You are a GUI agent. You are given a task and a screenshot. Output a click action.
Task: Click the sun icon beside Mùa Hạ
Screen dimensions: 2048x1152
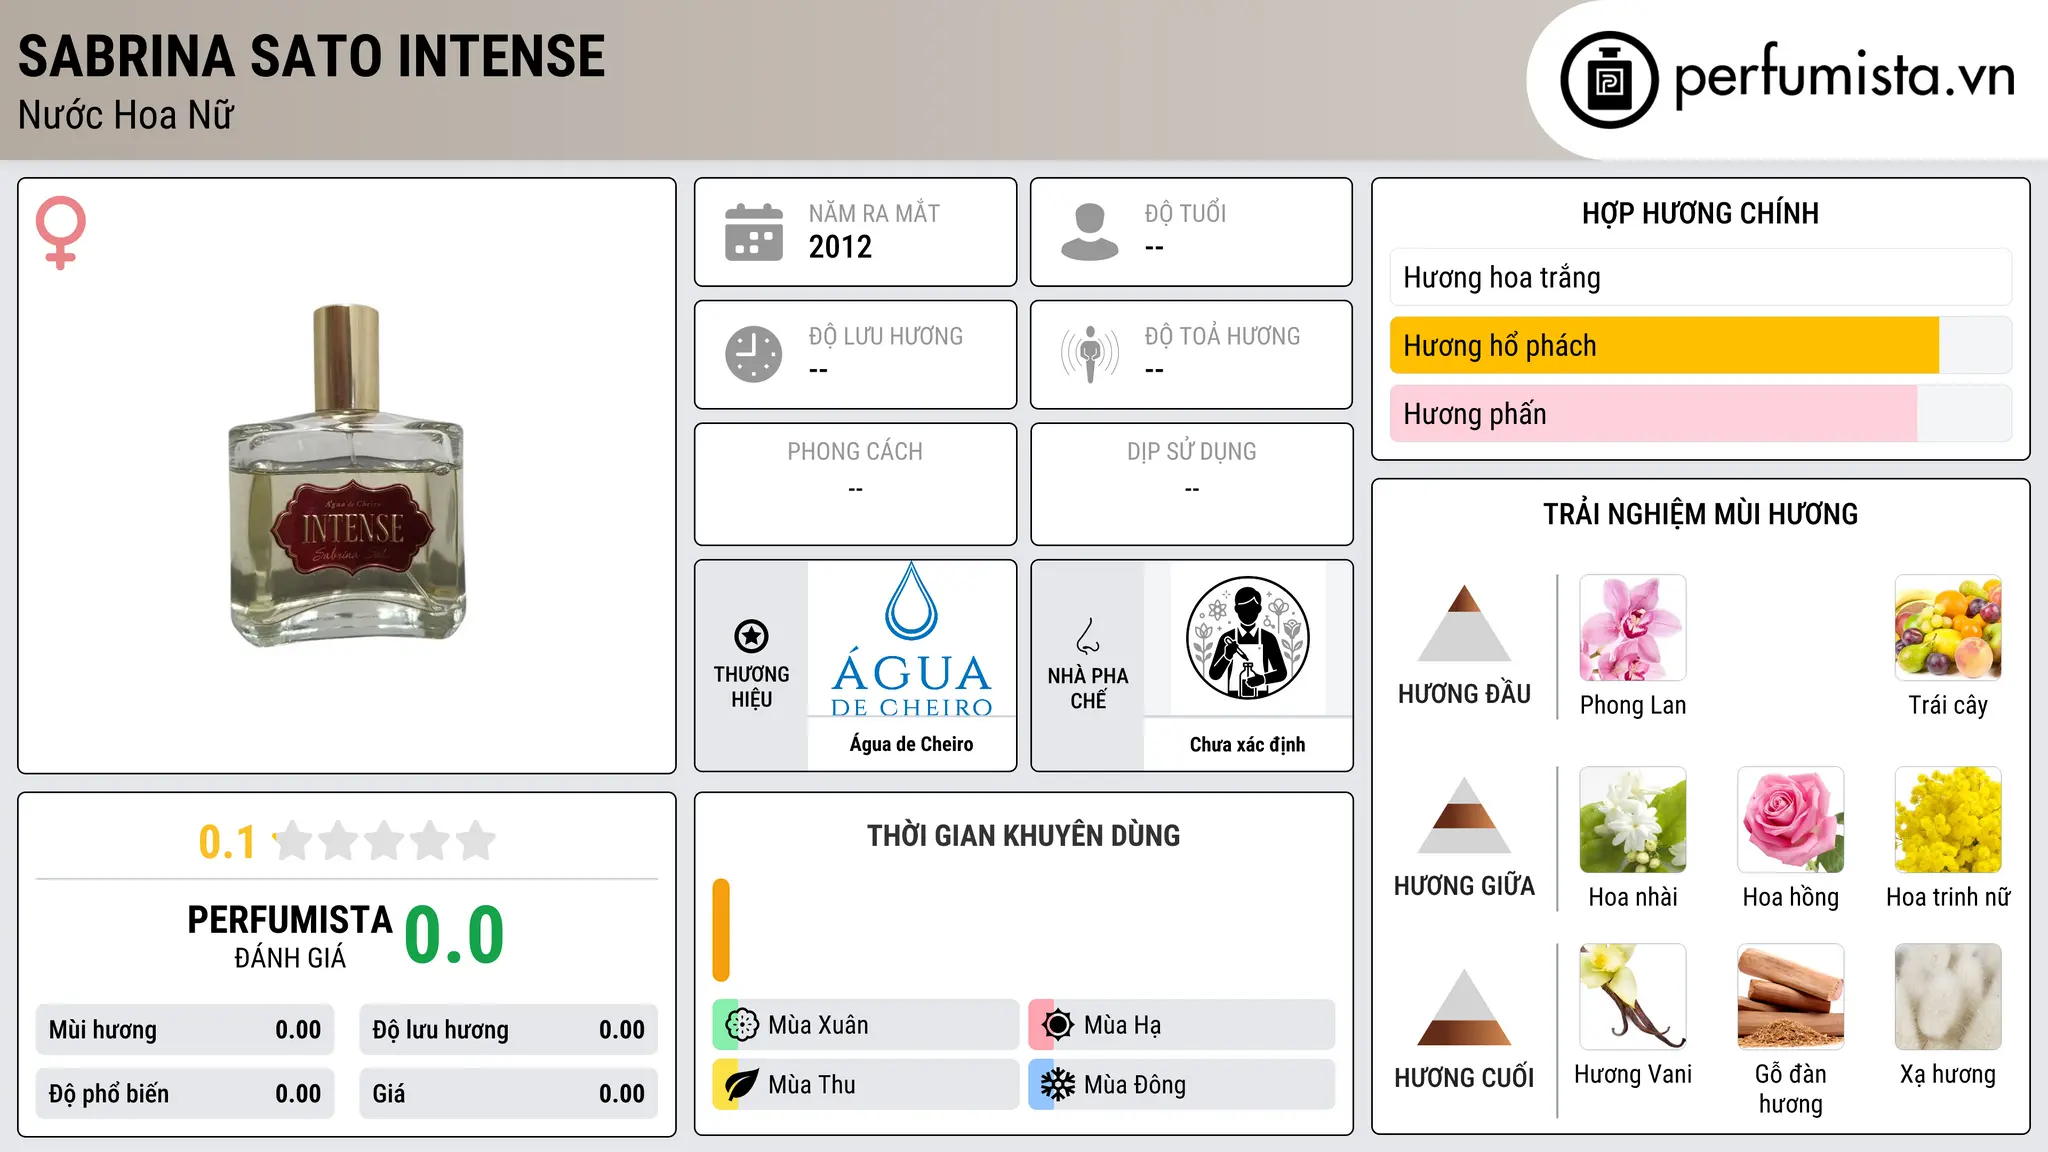tap(1057, 1025)
